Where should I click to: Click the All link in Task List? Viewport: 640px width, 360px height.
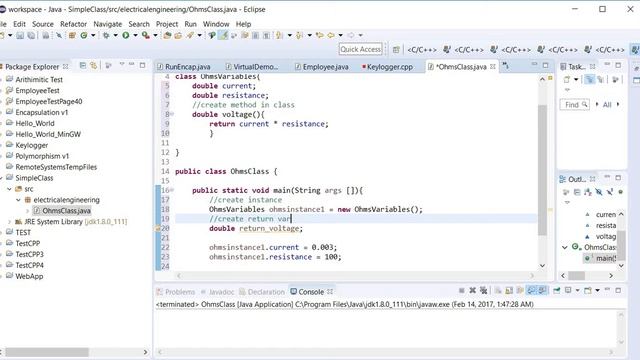[x=607, y=105]
